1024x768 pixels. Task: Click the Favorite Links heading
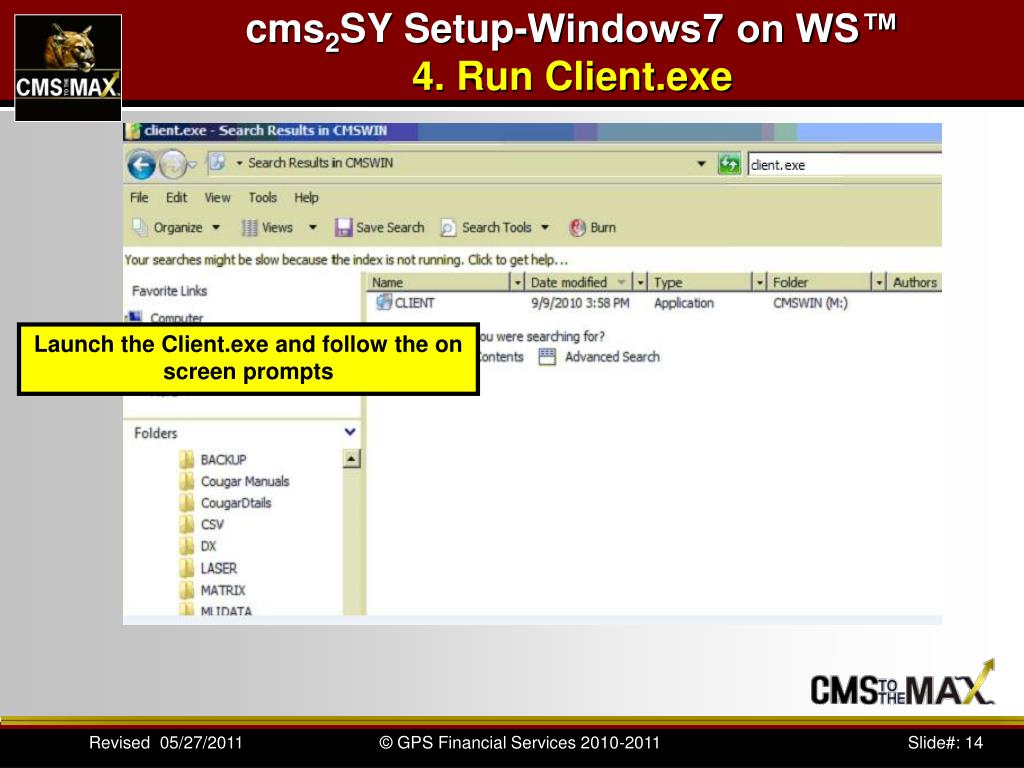point(169,291)
